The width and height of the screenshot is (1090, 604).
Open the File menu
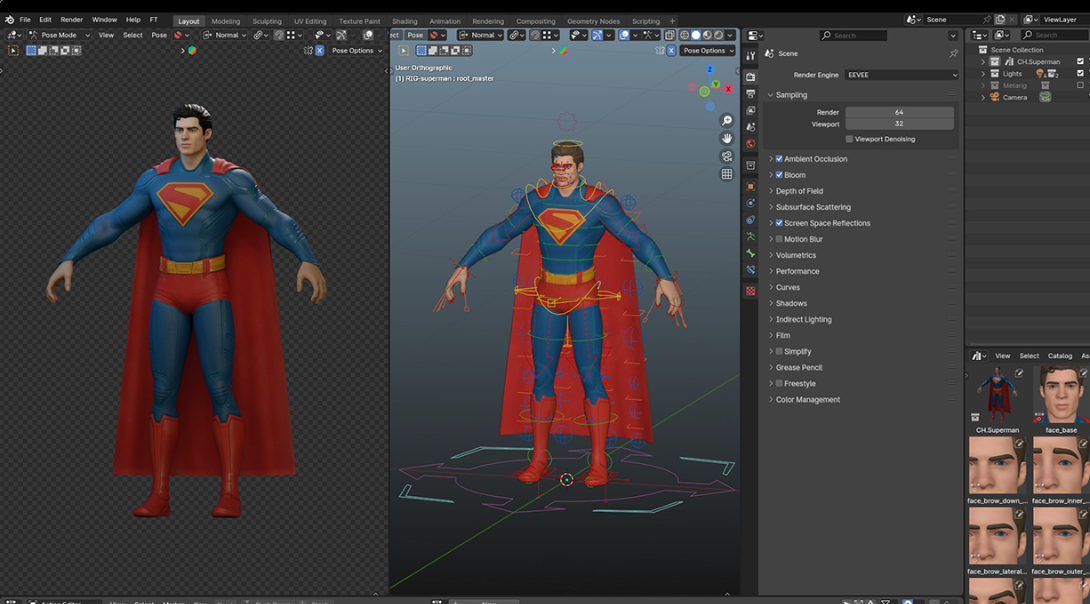25,19
